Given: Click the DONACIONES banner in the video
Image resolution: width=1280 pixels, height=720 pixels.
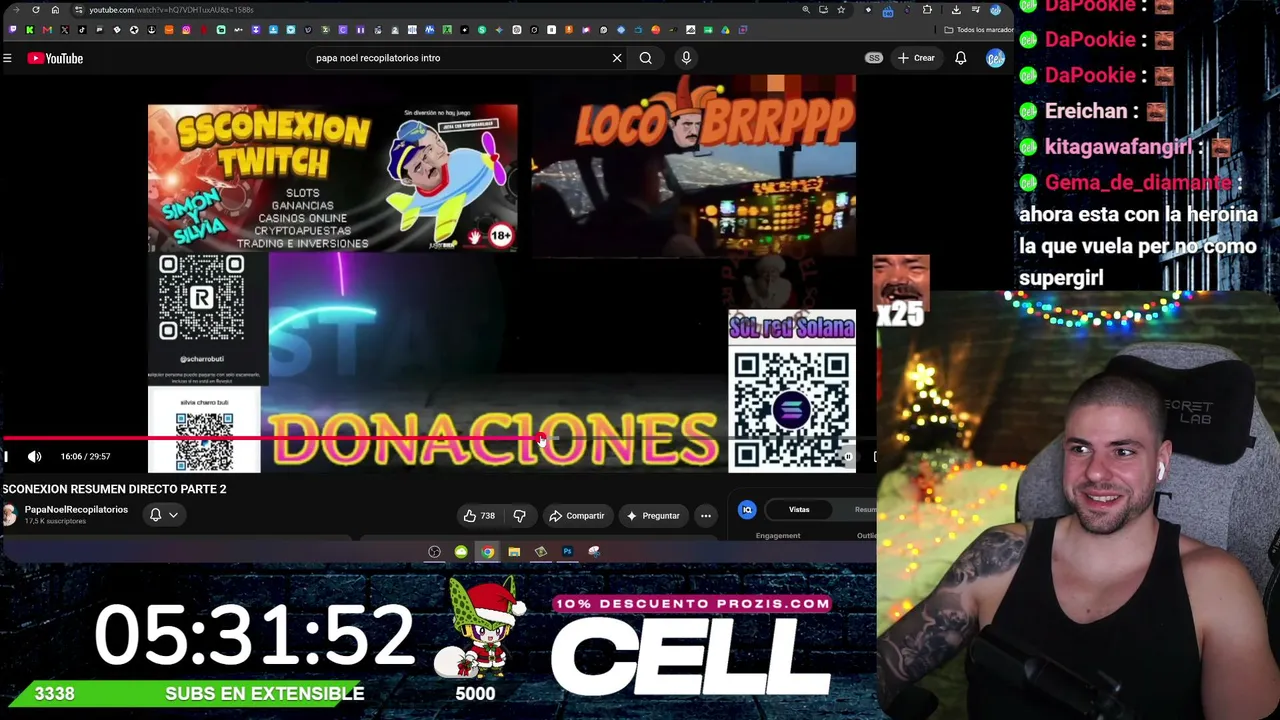Looking at the screenshot, I should 495,438.
